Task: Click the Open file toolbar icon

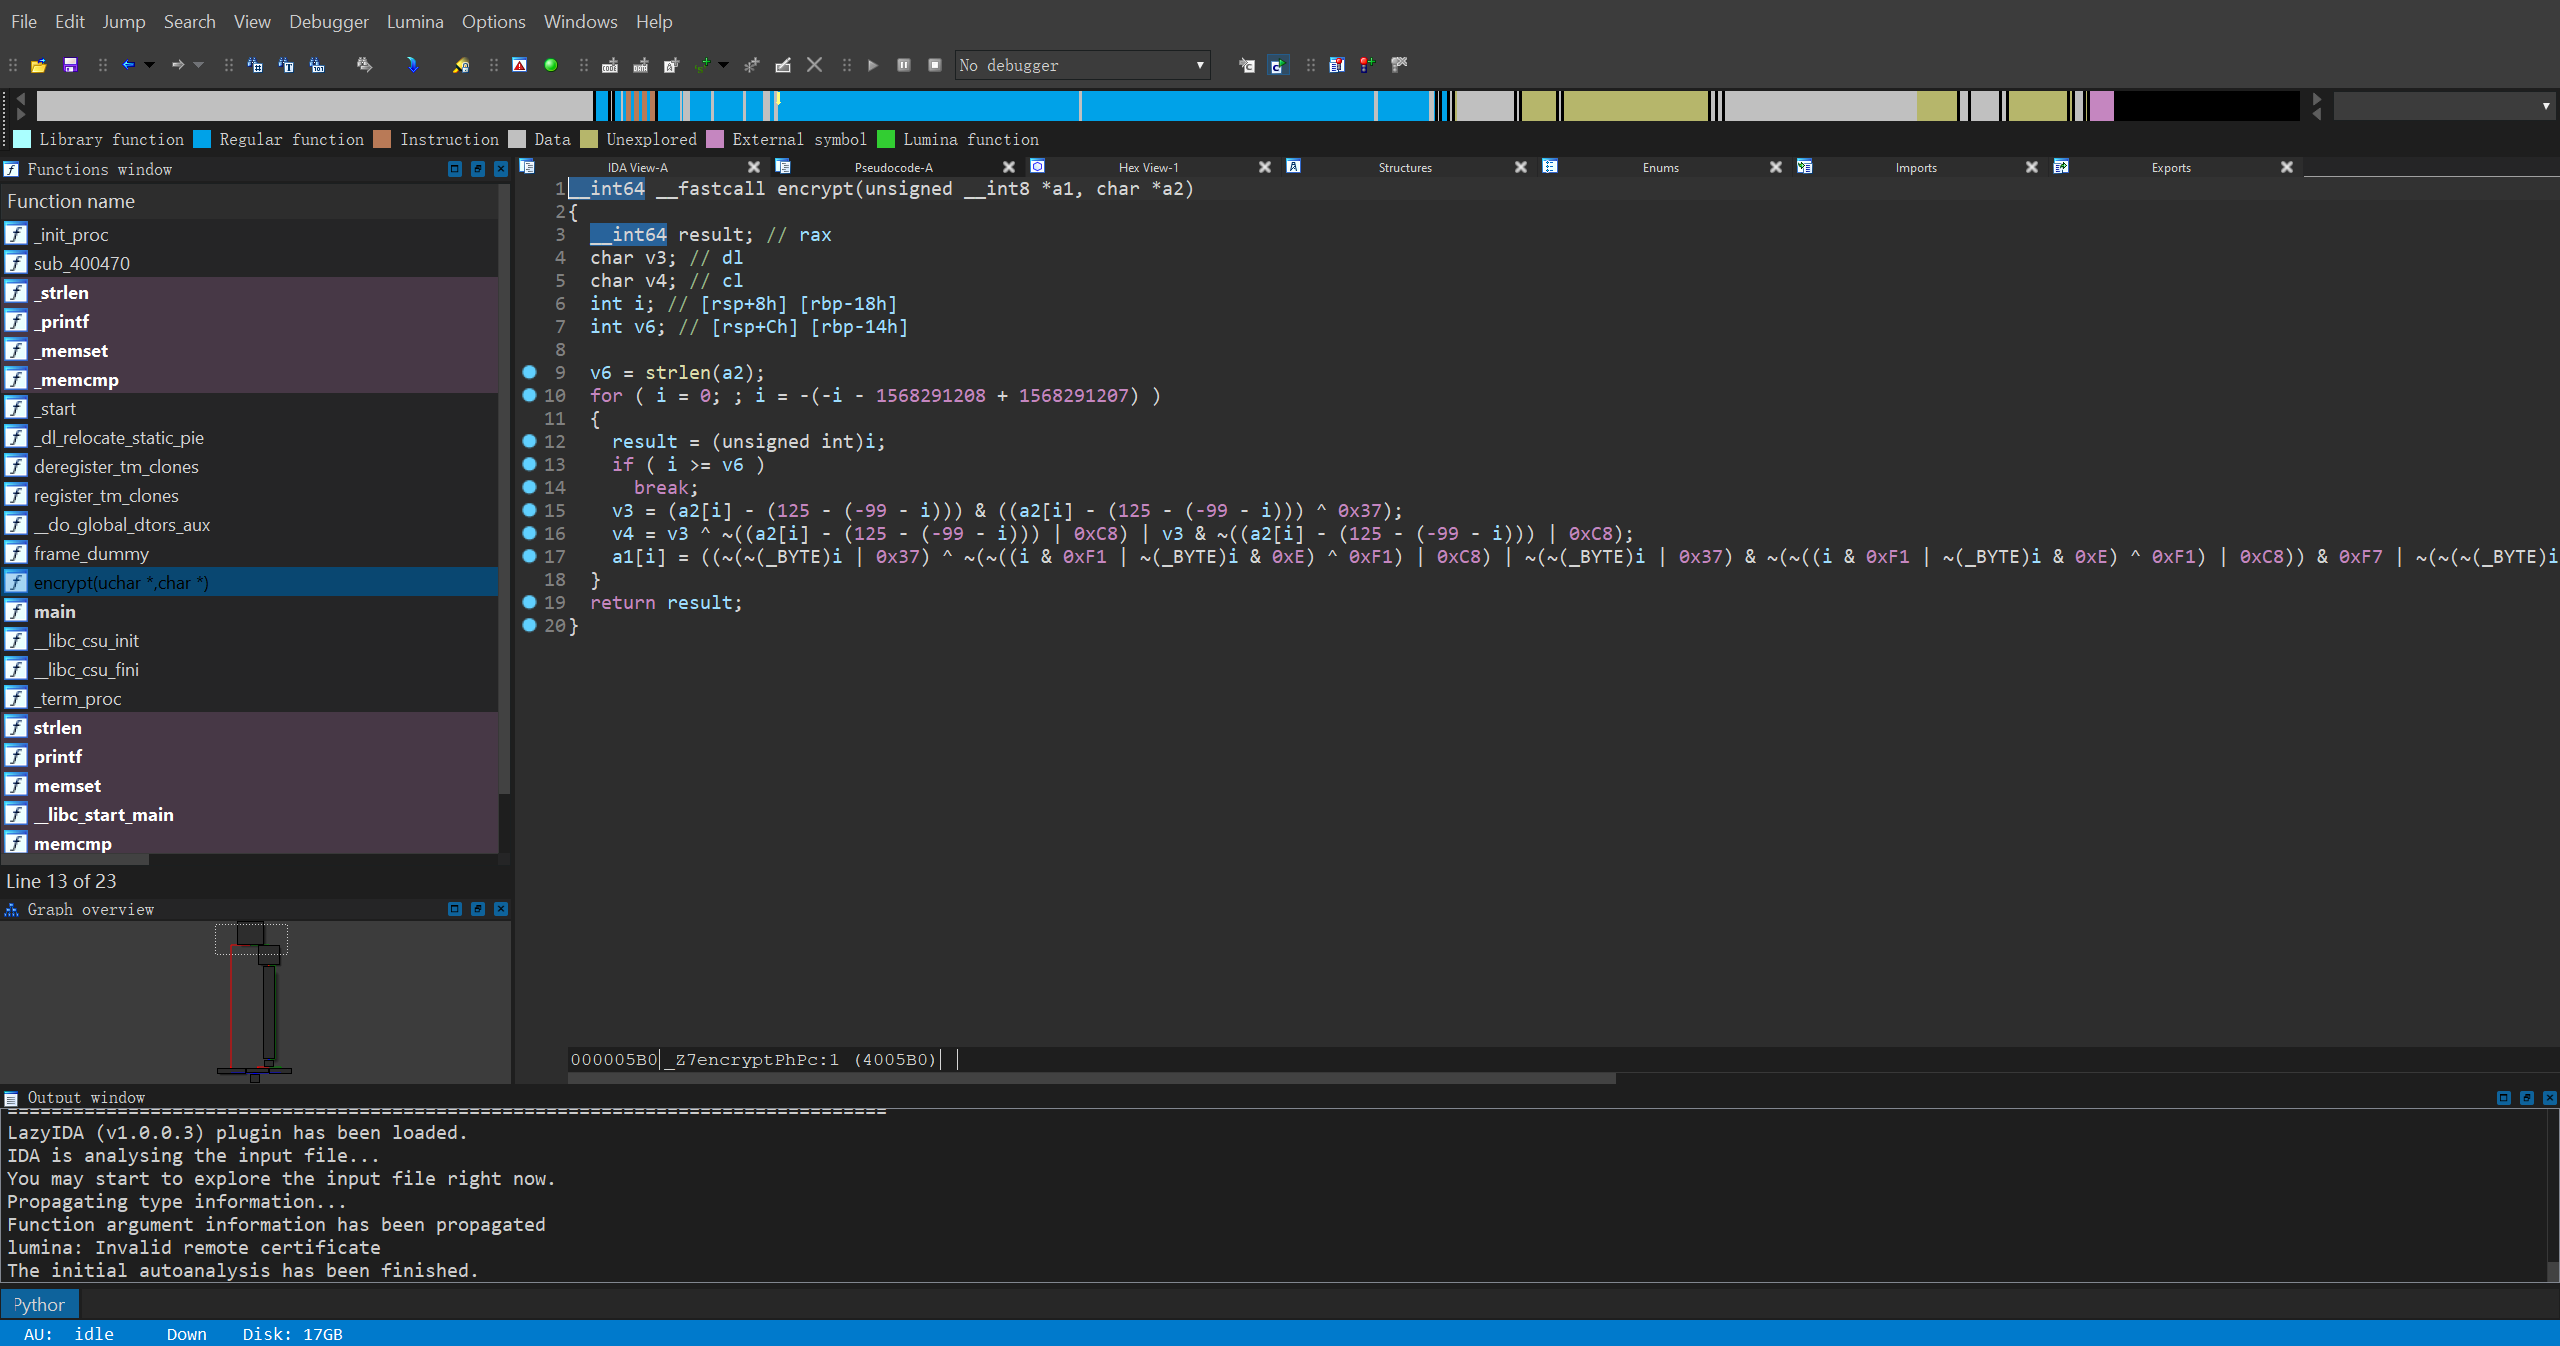Action: tap(39, 65)
